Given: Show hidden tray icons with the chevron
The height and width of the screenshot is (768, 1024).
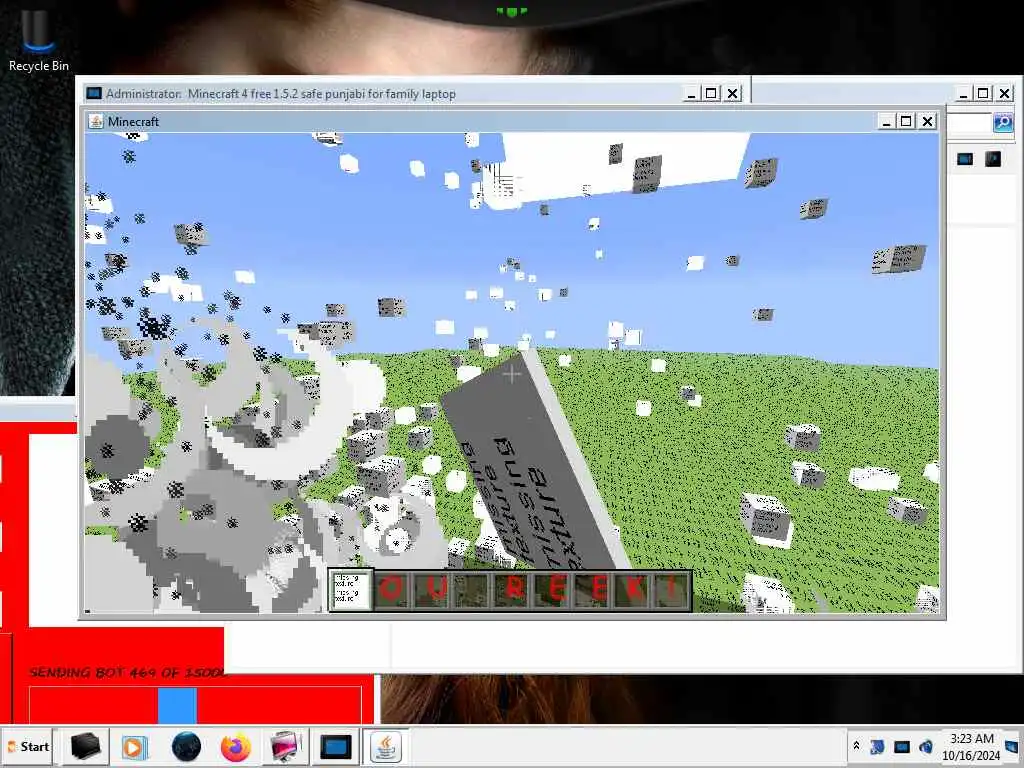Looking at the screenshot, I should 856,745.
